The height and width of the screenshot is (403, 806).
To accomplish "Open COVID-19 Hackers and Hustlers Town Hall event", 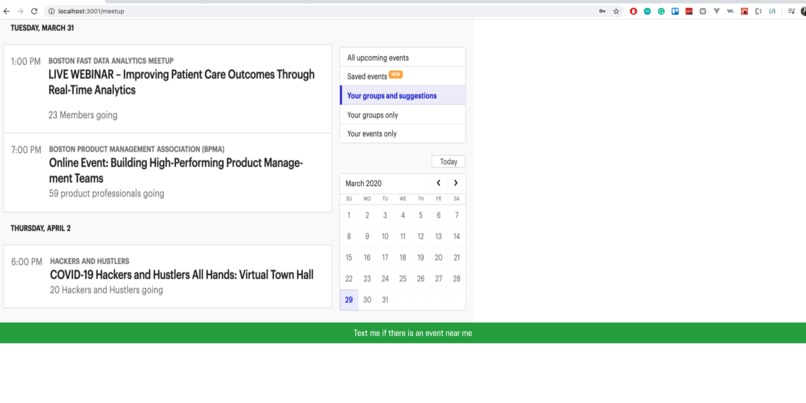I will click(181, 274).
